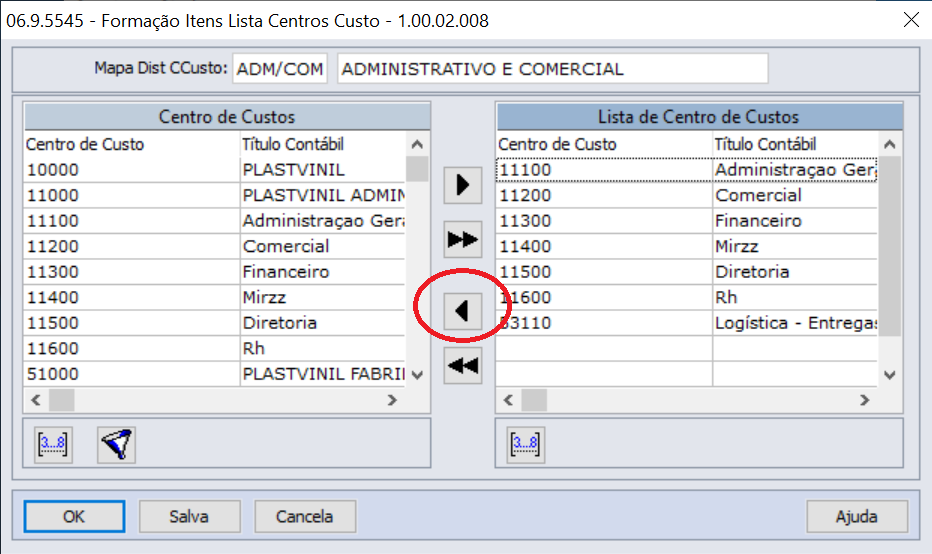Screen dimensions: 932x554
Task: Select row 11300 in left Centro de Custos list
Action: (215, 272)
